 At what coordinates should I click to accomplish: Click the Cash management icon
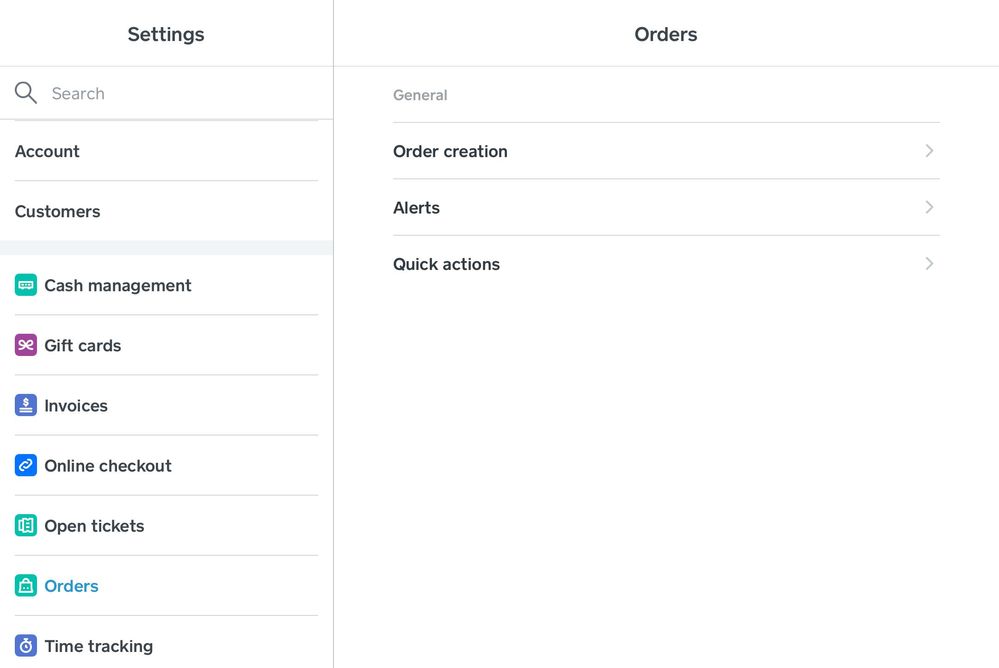click(26, 285)
